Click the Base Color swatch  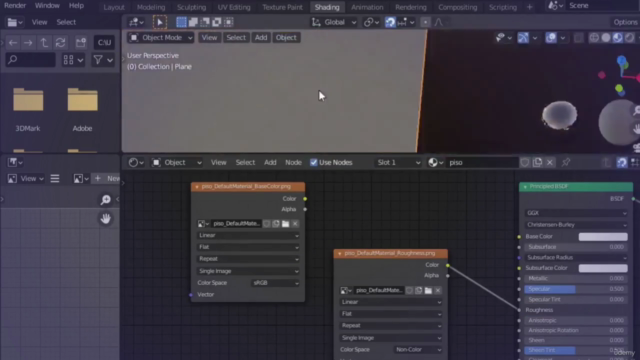tap(603, 237)
